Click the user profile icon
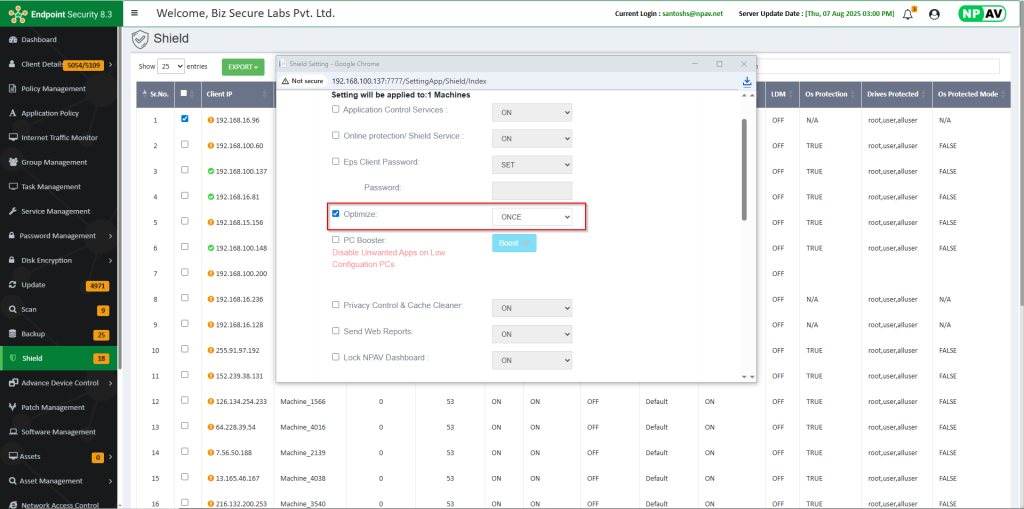The height and width of the screenshot is (509, 1024). click(935, 14)
